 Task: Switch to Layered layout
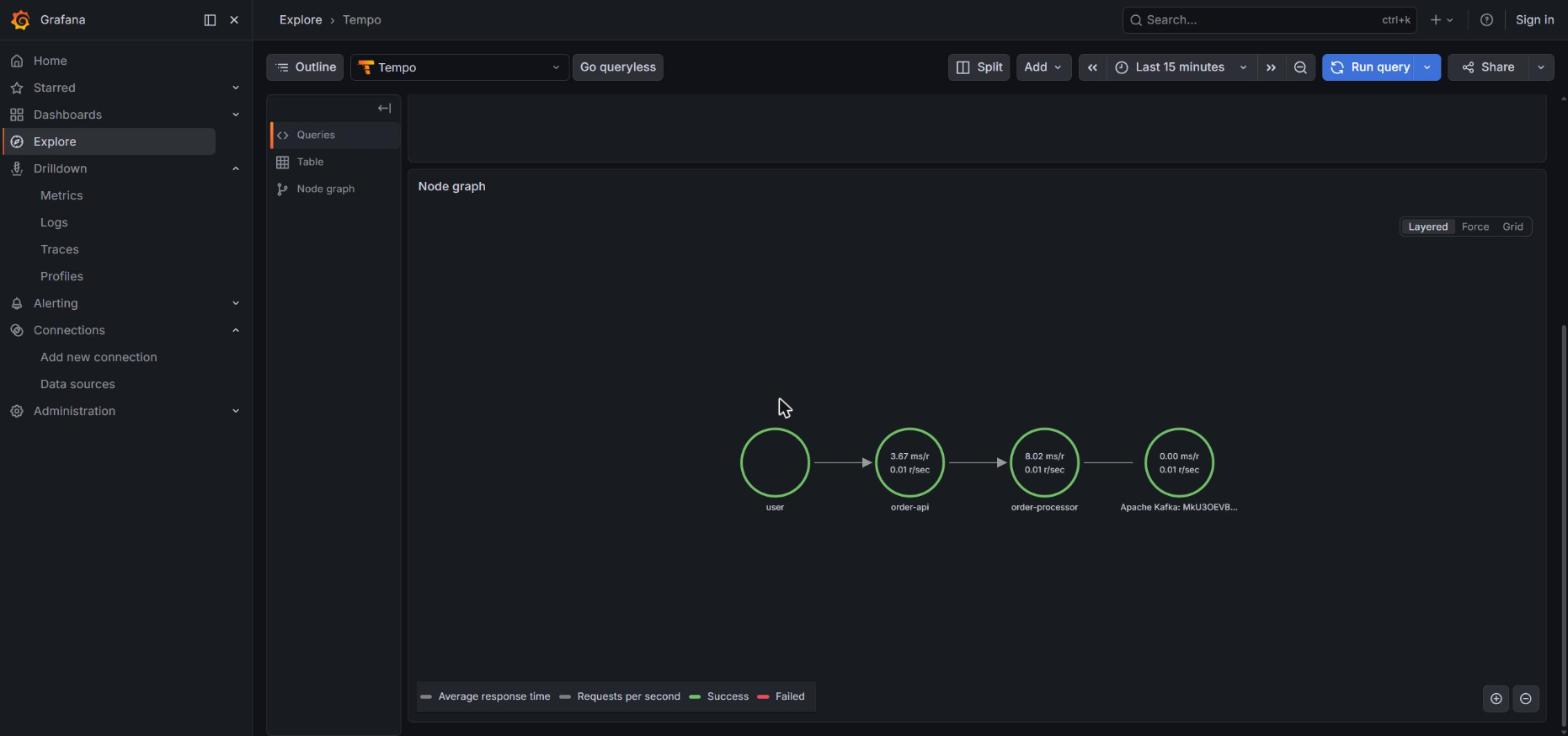[x=1427, y=227]
